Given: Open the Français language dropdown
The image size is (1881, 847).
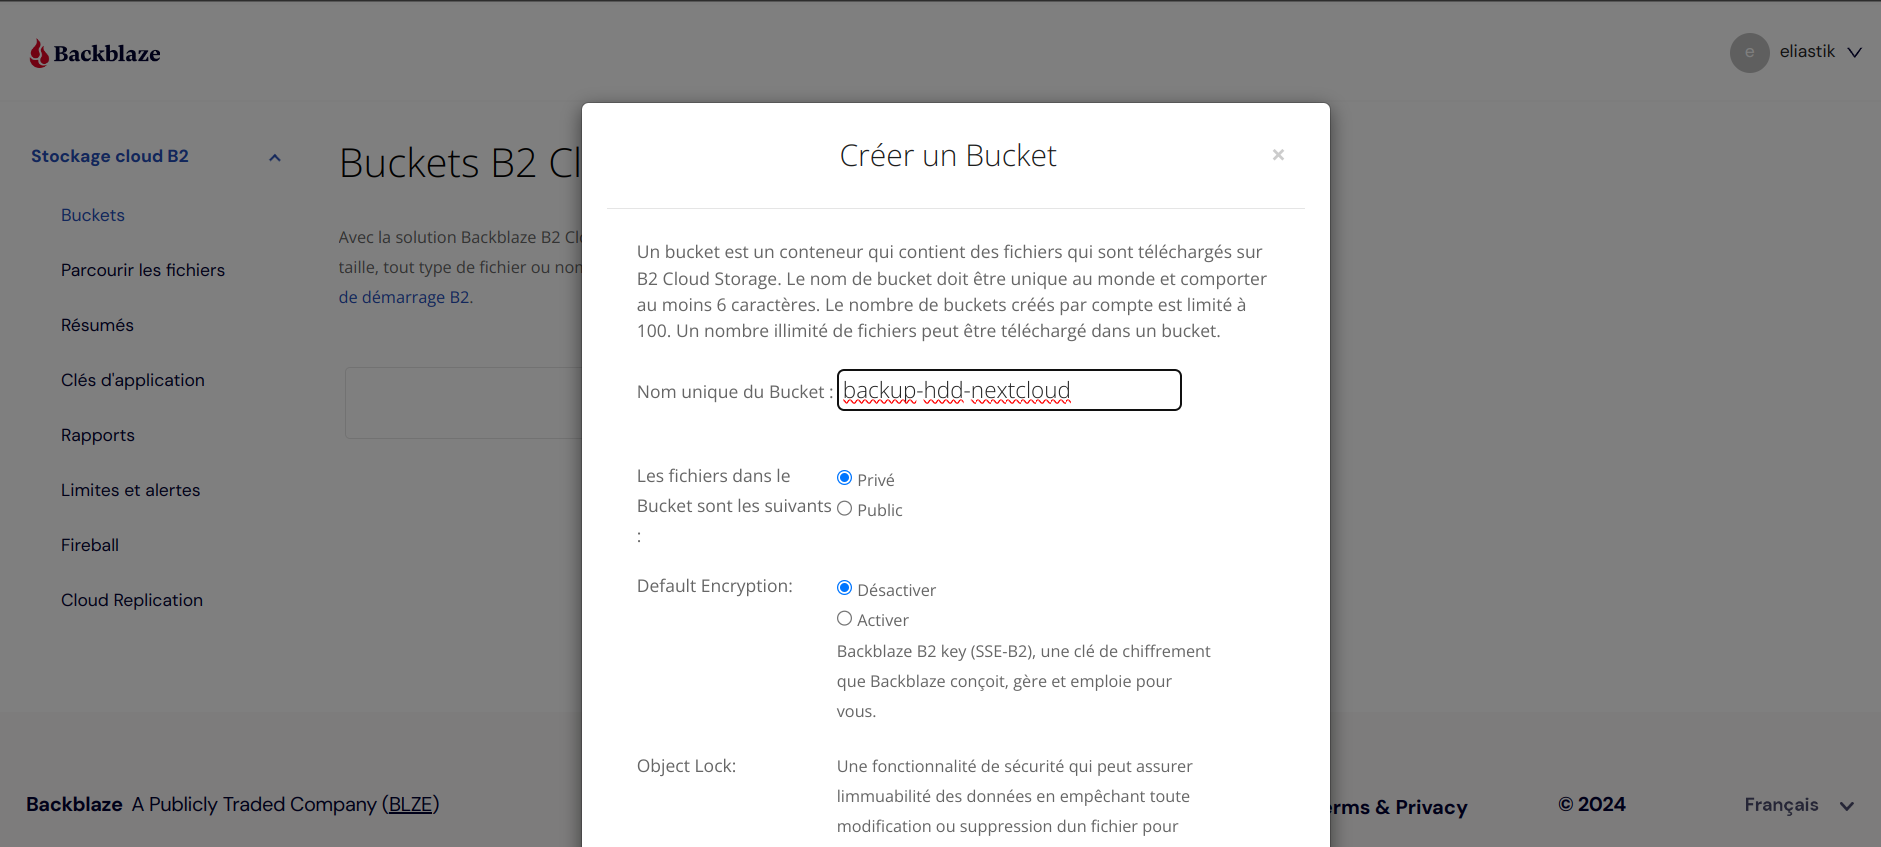Looking at the screenshot, I should [1799, 805].
